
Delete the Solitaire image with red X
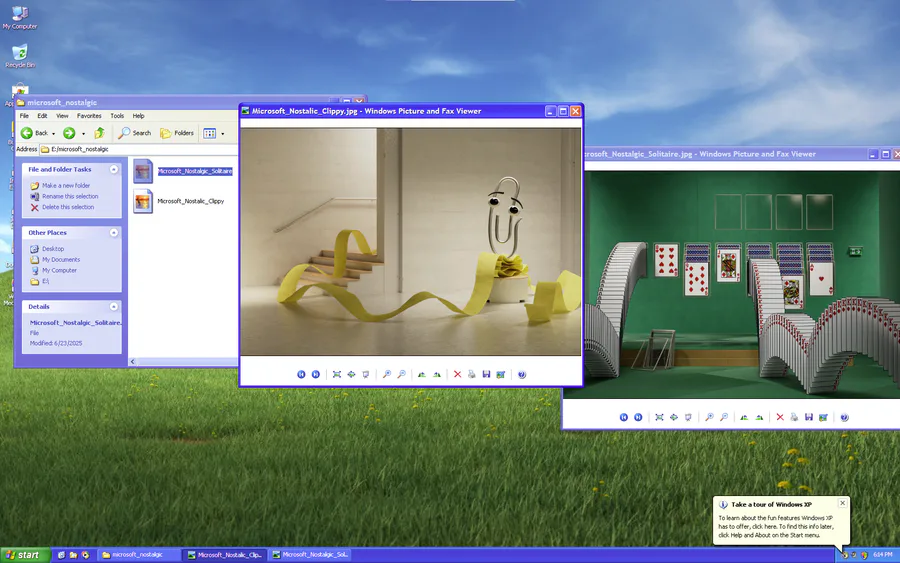[780, 417]
